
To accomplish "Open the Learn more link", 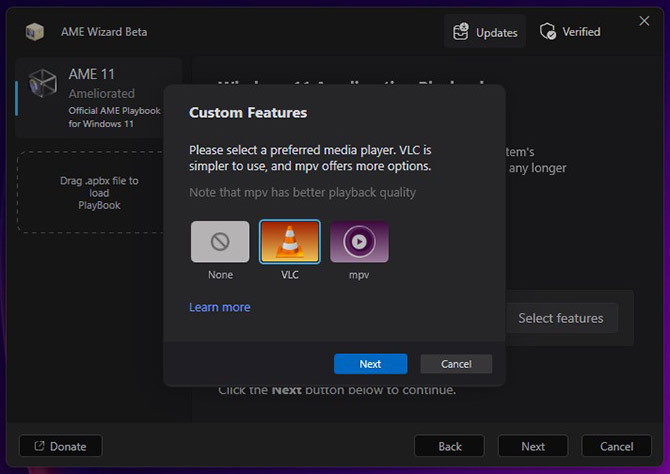I will coord(220,307).
